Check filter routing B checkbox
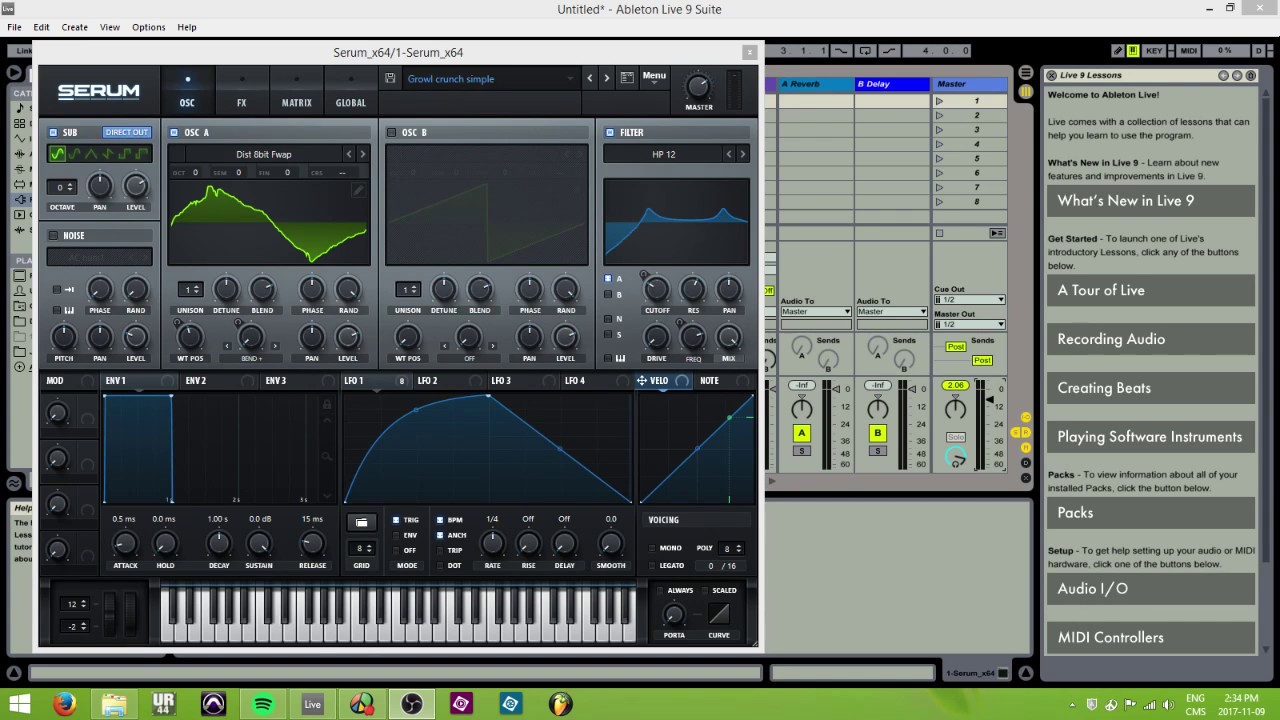1280x720 pixels. coord(607,295)
